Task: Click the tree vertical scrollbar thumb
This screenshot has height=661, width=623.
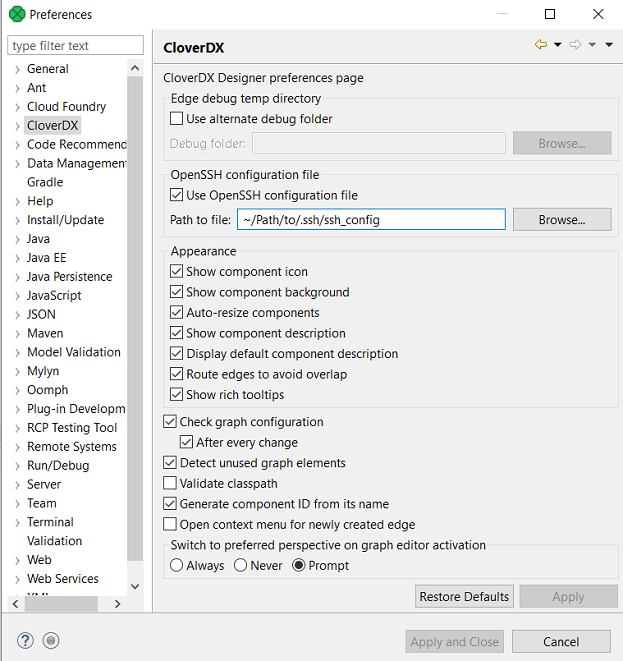Action: [x=135, y=319]
